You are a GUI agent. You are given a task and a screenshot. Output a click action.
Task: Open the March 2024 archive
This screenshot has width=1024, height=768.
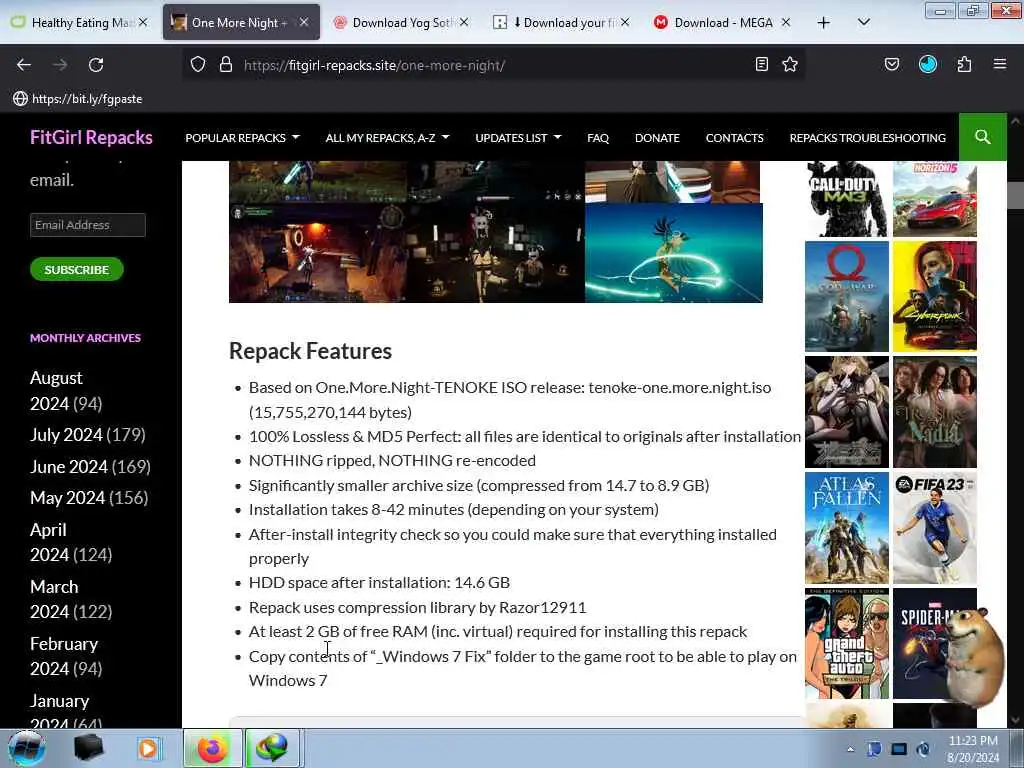coord(54,599)
